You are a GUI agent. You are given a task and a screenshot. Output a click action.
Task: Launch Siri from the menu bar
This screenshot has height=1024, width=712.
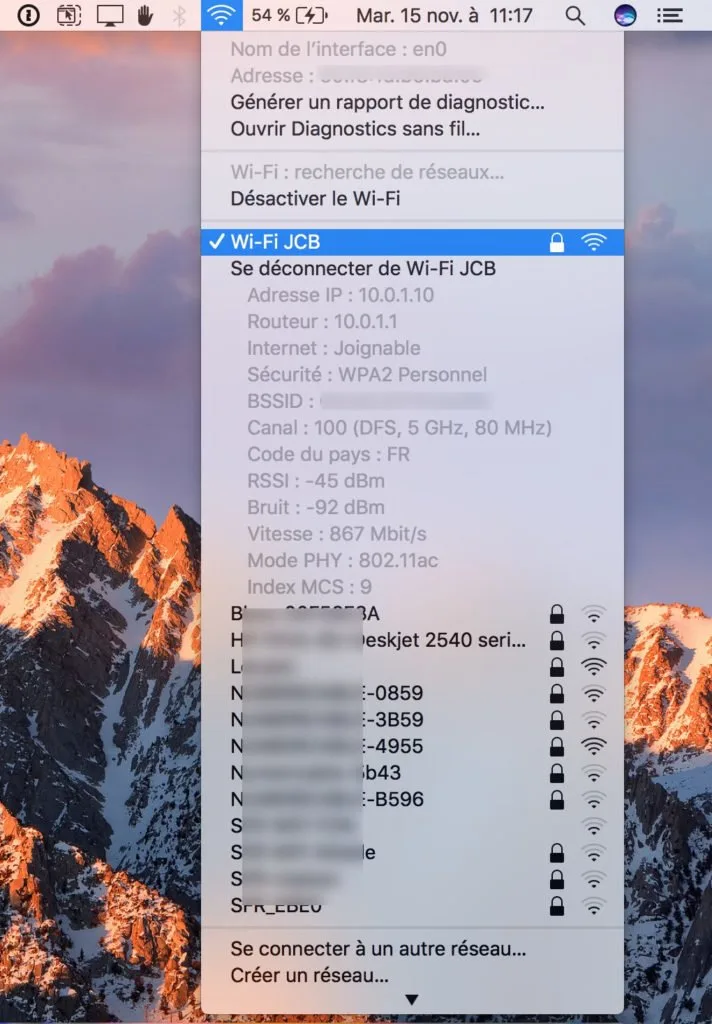[x=625, y=14]
